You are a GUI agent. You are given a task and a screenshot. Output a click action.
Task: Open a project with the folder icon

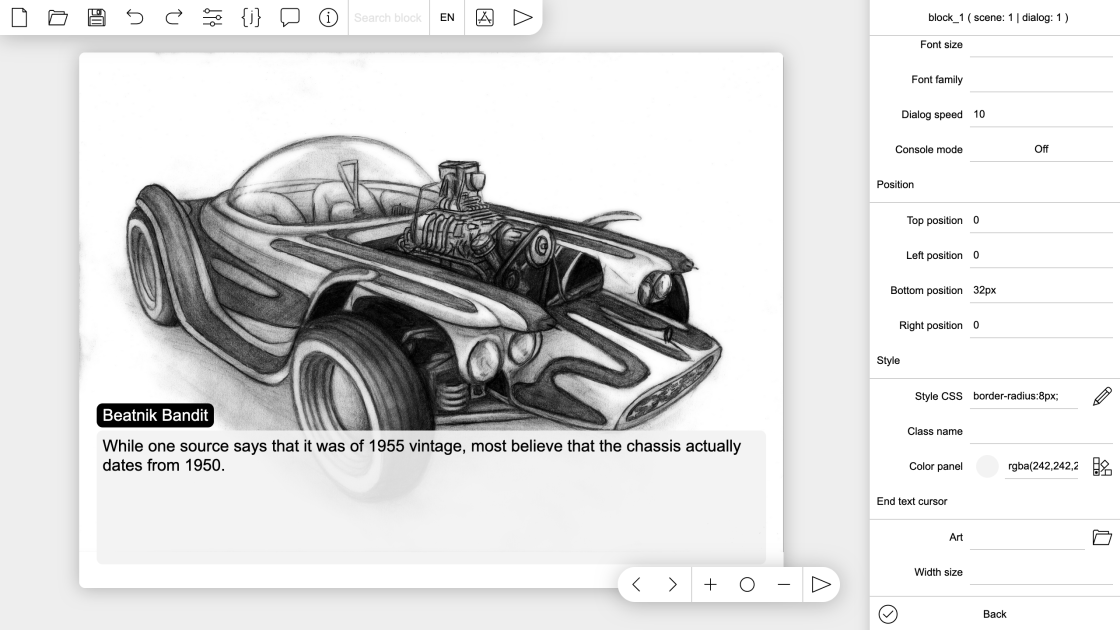click(58, 17)
